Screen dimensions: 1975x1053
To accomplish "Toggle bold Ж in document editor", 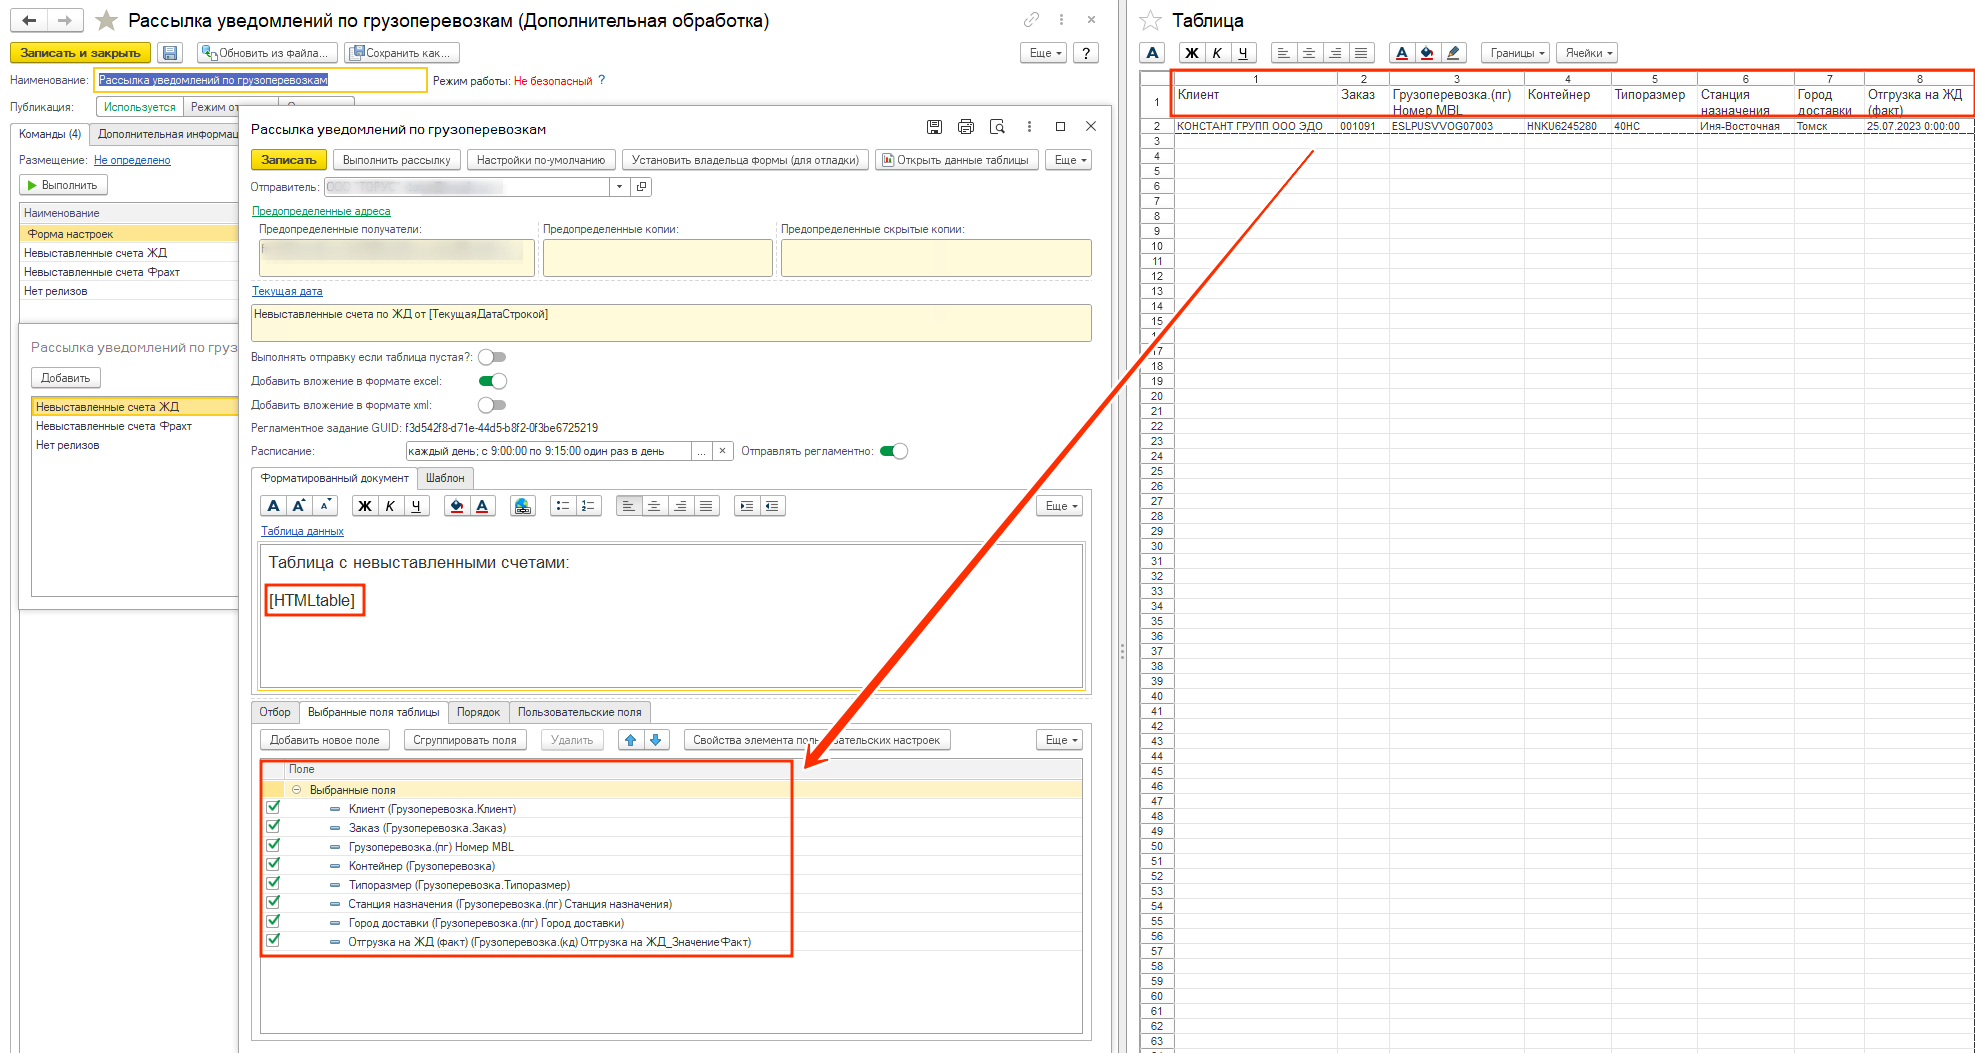I will click(x=365, y=506).
